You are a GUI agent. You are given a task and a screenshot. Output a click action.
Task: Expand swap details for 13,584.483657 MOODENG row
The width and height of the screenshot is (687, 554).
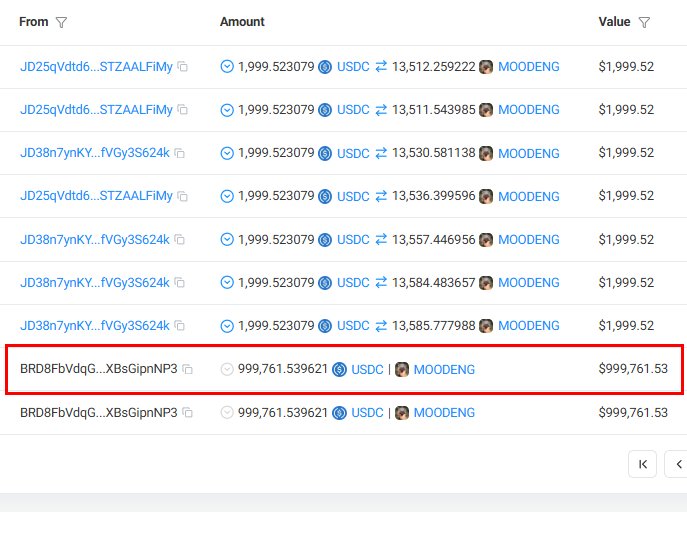(x=227, y=282)
